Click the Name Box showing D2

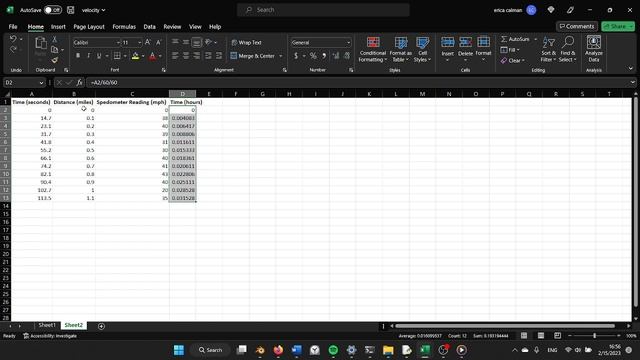pos(24,82)
